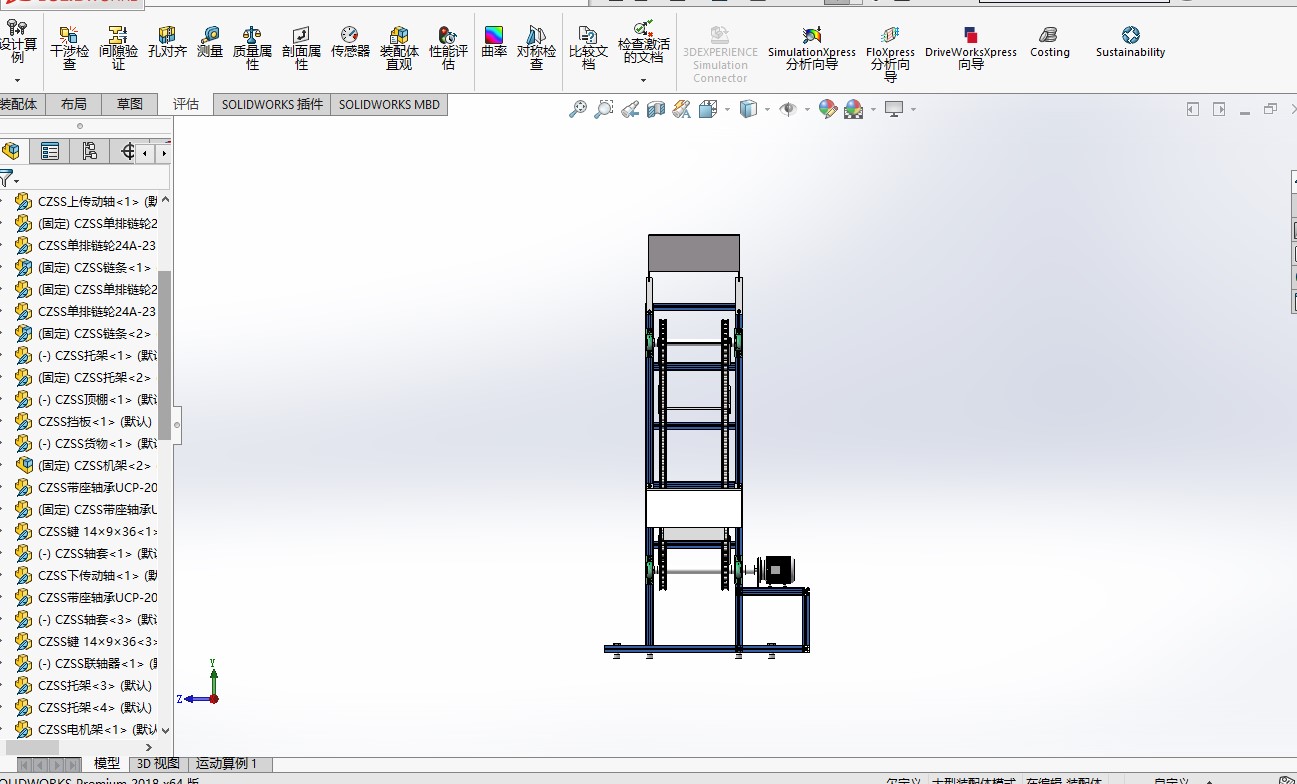Select (-) CZSS顶棚<1> component
The width and height of the screenshot is (1297, 784).
coord(86,399)
